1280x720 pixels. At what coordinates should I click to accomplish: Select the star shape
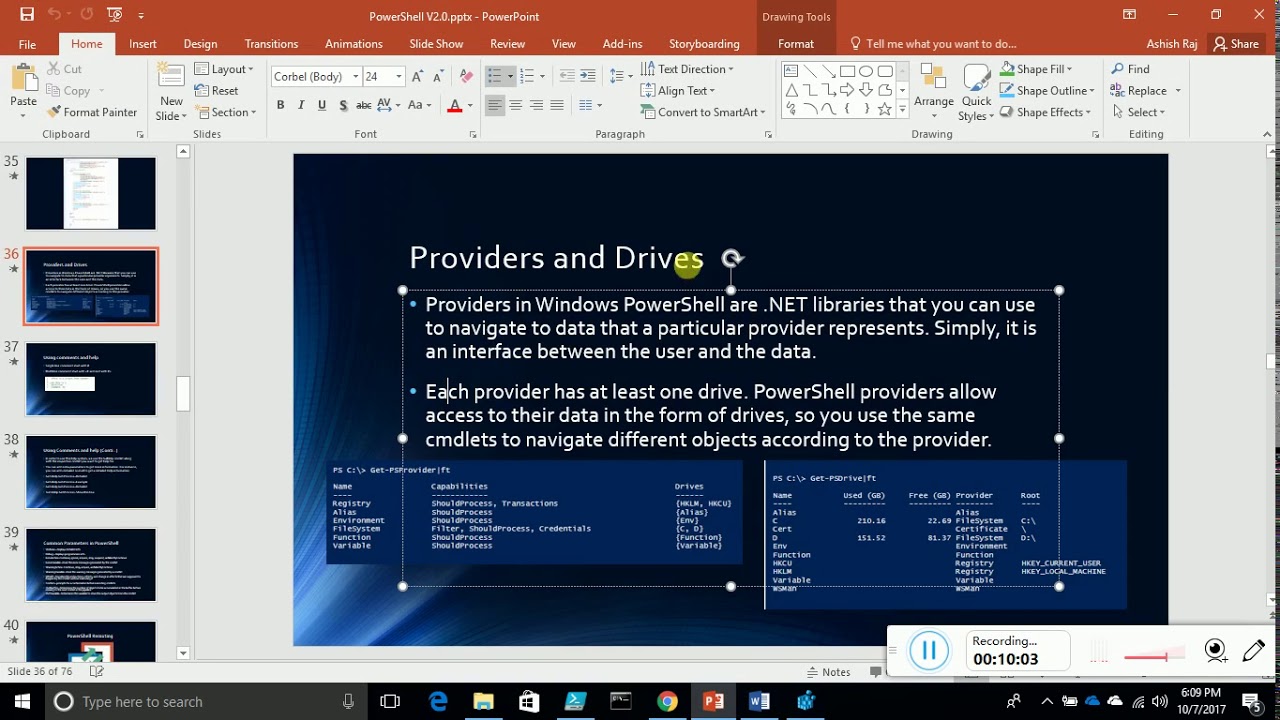[x=885, y=109]
